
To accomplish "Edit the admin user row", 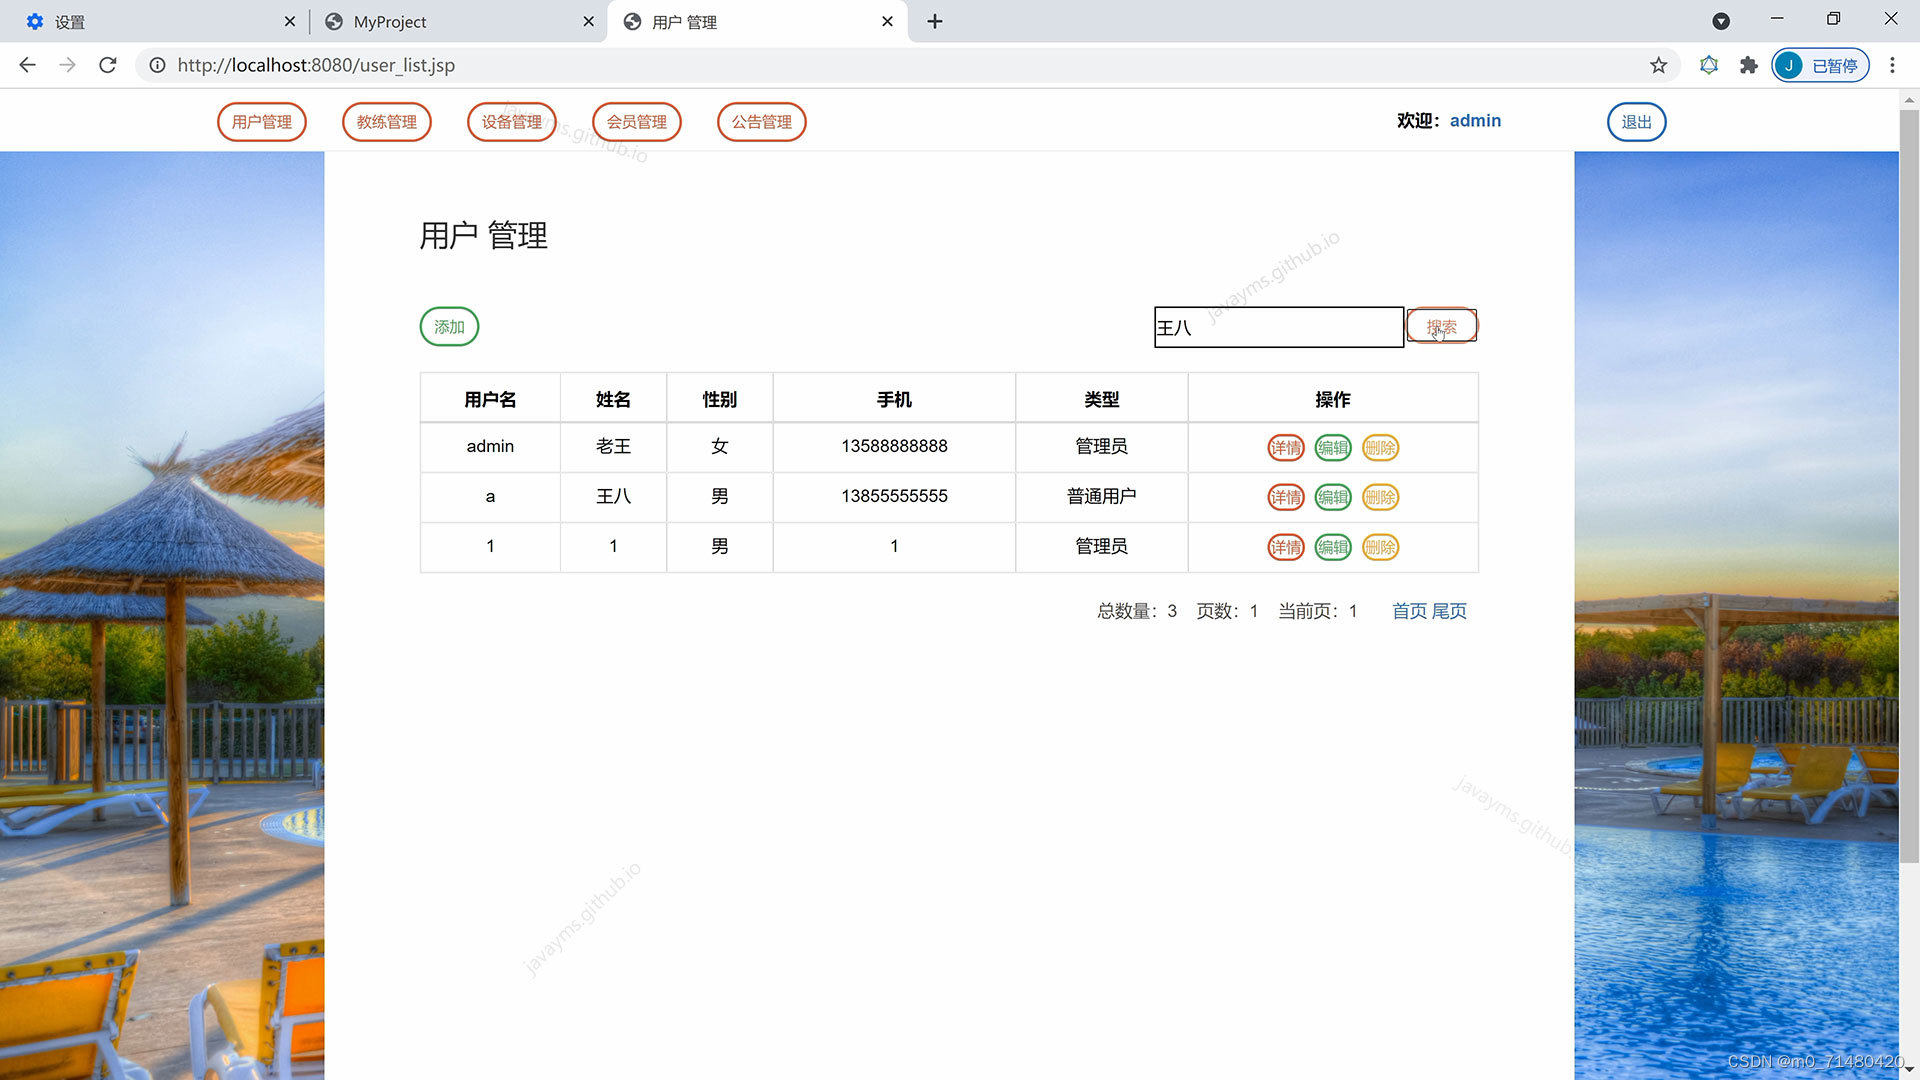I will (x=1333, y=448).
